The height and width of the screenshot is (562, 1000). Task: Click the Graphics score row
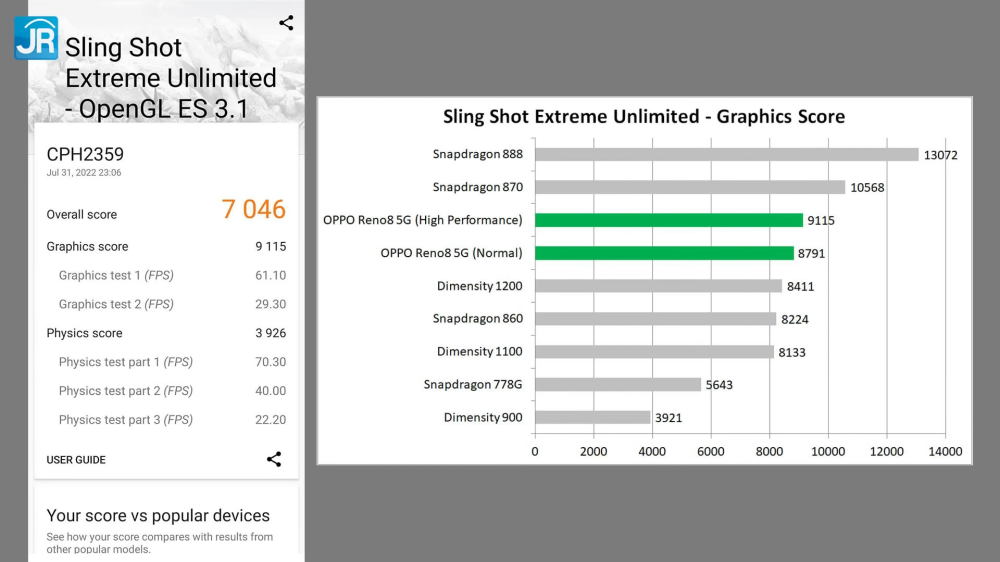click(x=166, y=246)
